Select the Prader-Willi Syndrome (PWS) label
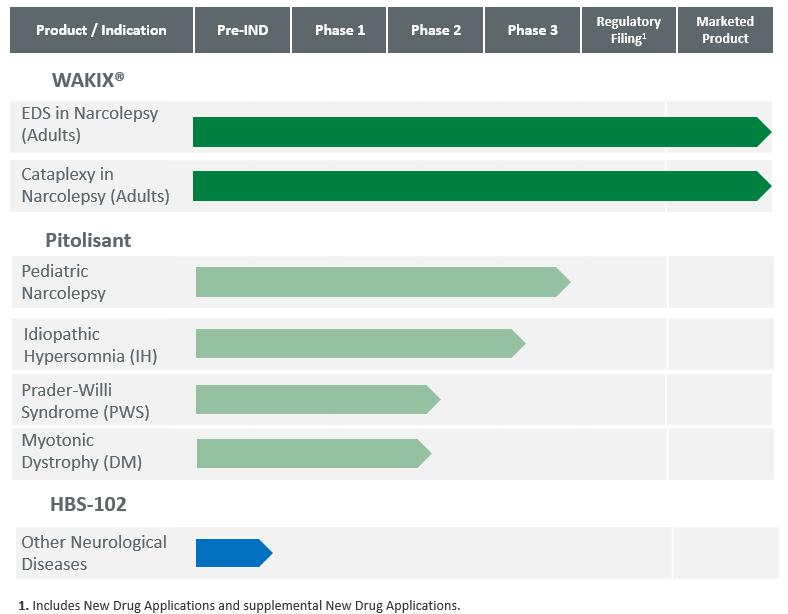Image resolution: width=788 pixels, height=614 pixels. coord(85,401)
